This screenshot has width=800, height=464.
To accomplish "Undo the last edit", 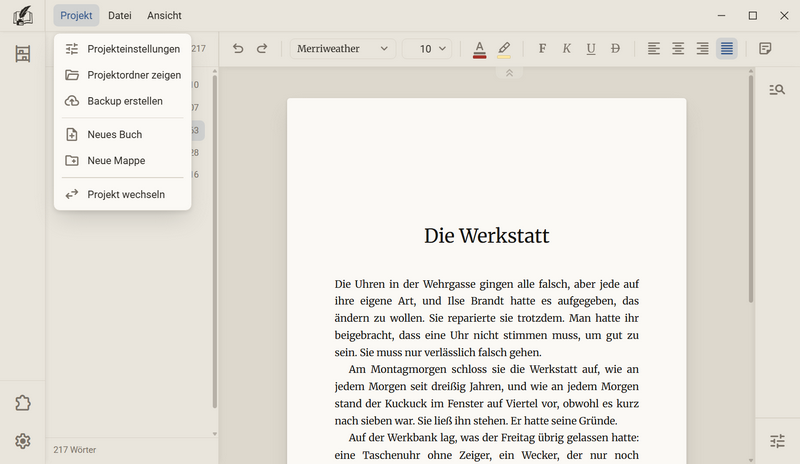I will [x=238, y=48].
